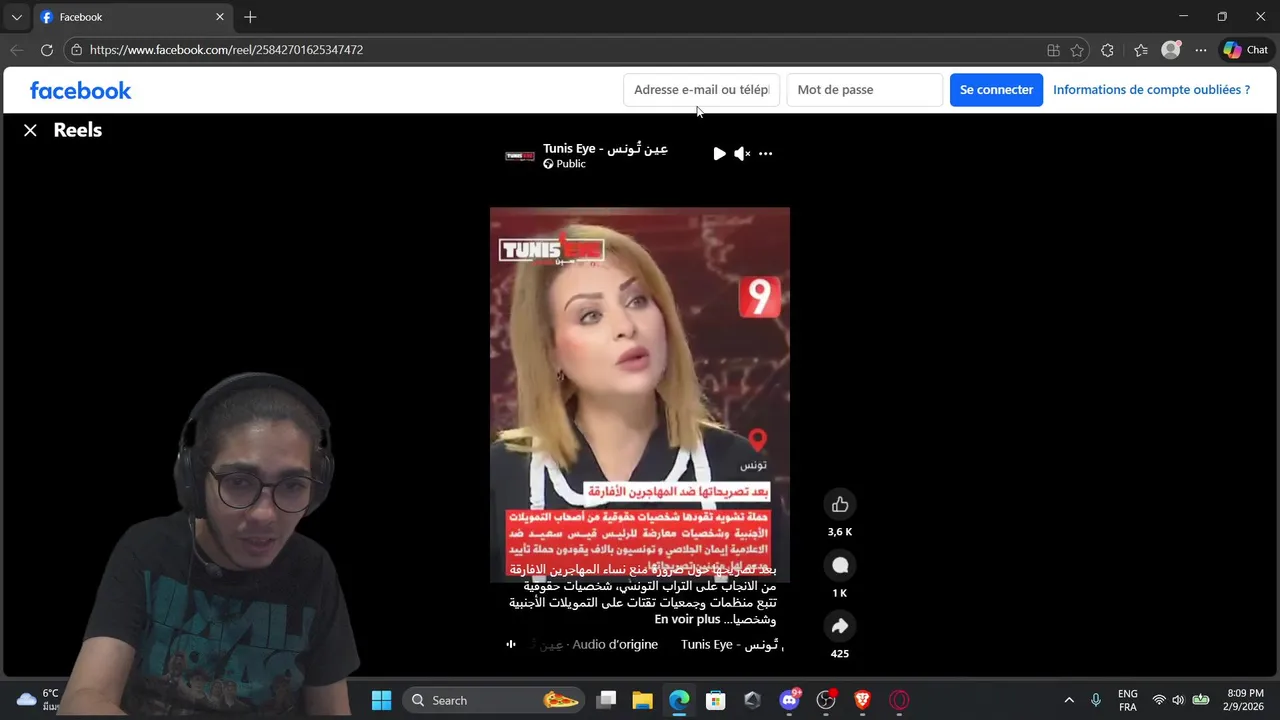Open browser tab list dropdown
The image size is (1280, 720).
pyautogui.click(x=16, y=17)
